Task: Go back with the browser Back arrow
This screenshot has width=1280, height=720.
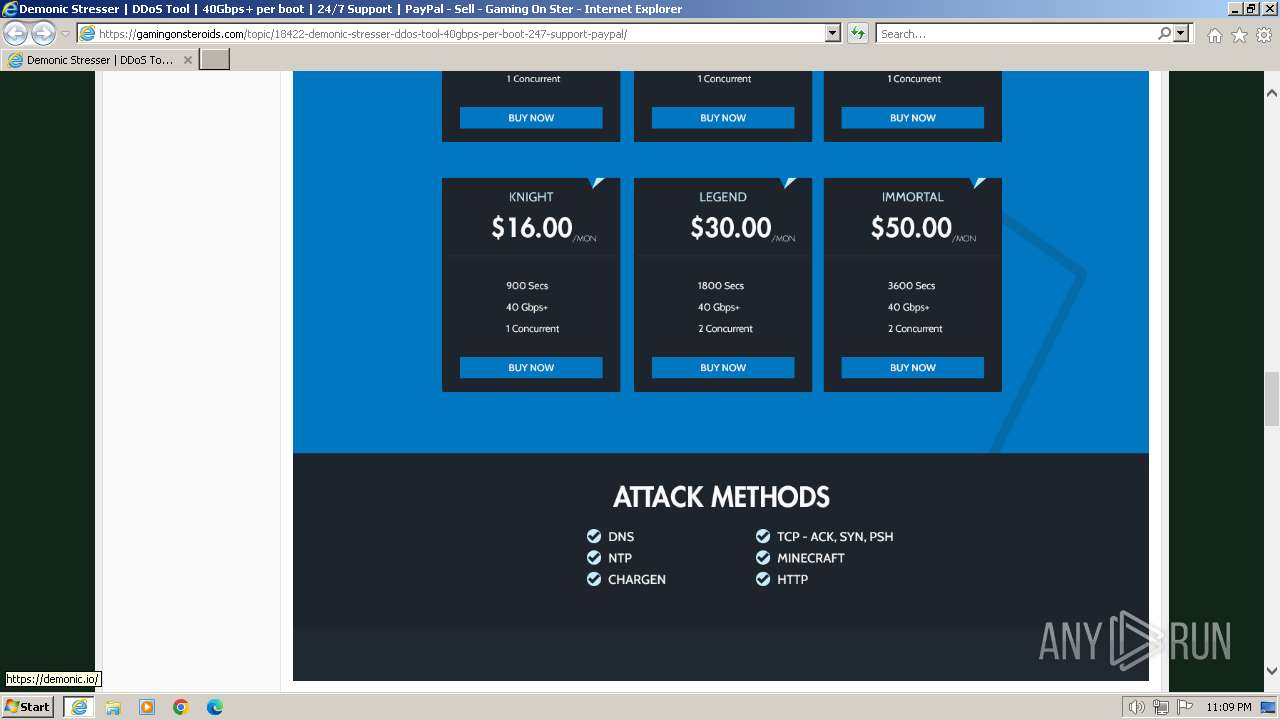Action: 16,34
